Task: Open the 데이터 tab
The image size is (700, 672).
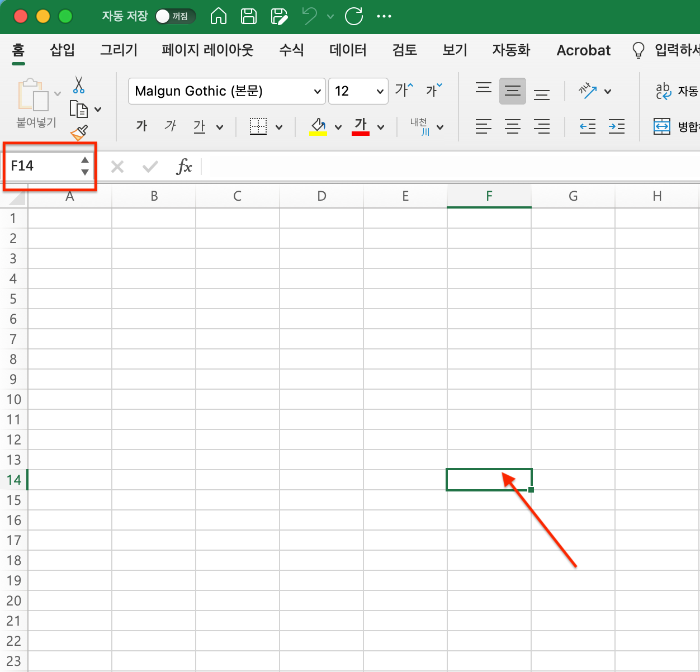Action: click(x=348, y=50)
